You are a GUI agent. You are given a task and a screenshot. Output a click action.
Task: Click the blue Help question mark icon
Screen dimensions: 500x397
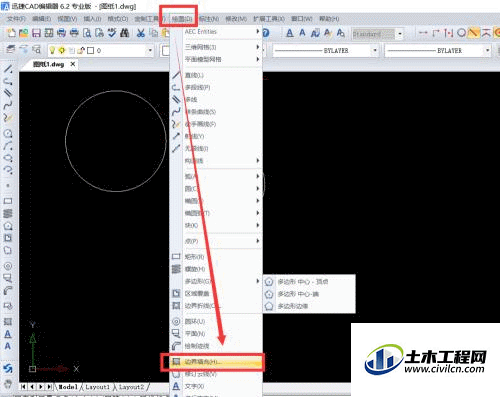coord(266,33)
